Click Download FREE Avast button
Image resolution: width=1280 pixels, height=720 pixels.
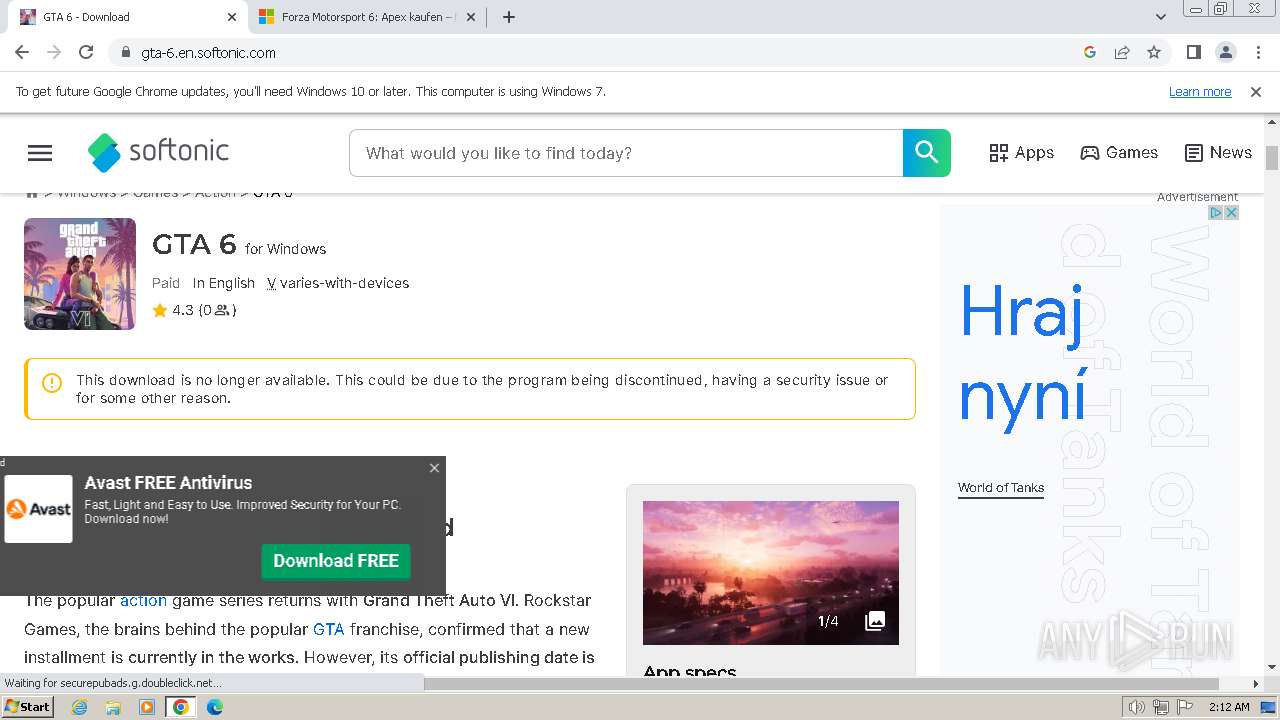(x=336, y=561)
